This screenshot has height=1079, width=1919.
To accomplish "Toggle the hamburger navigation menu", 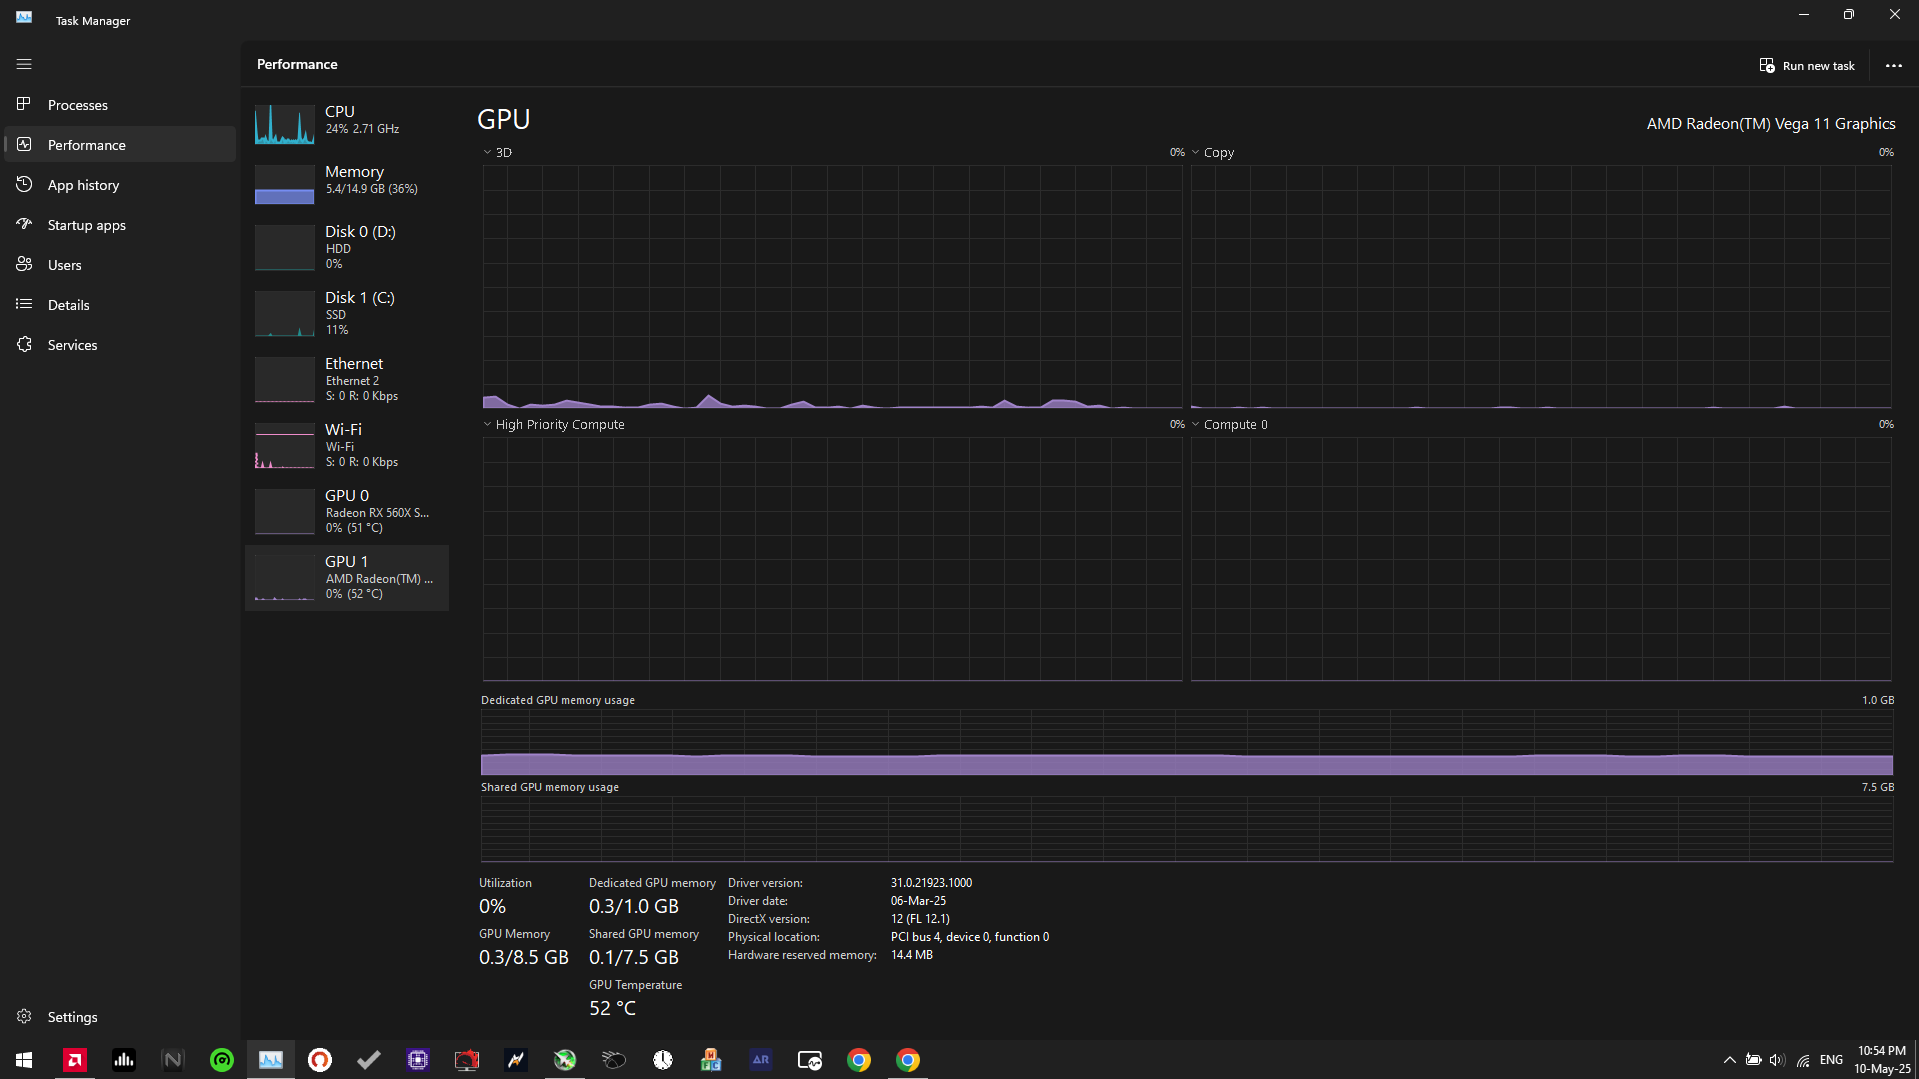I will point(24,64).
